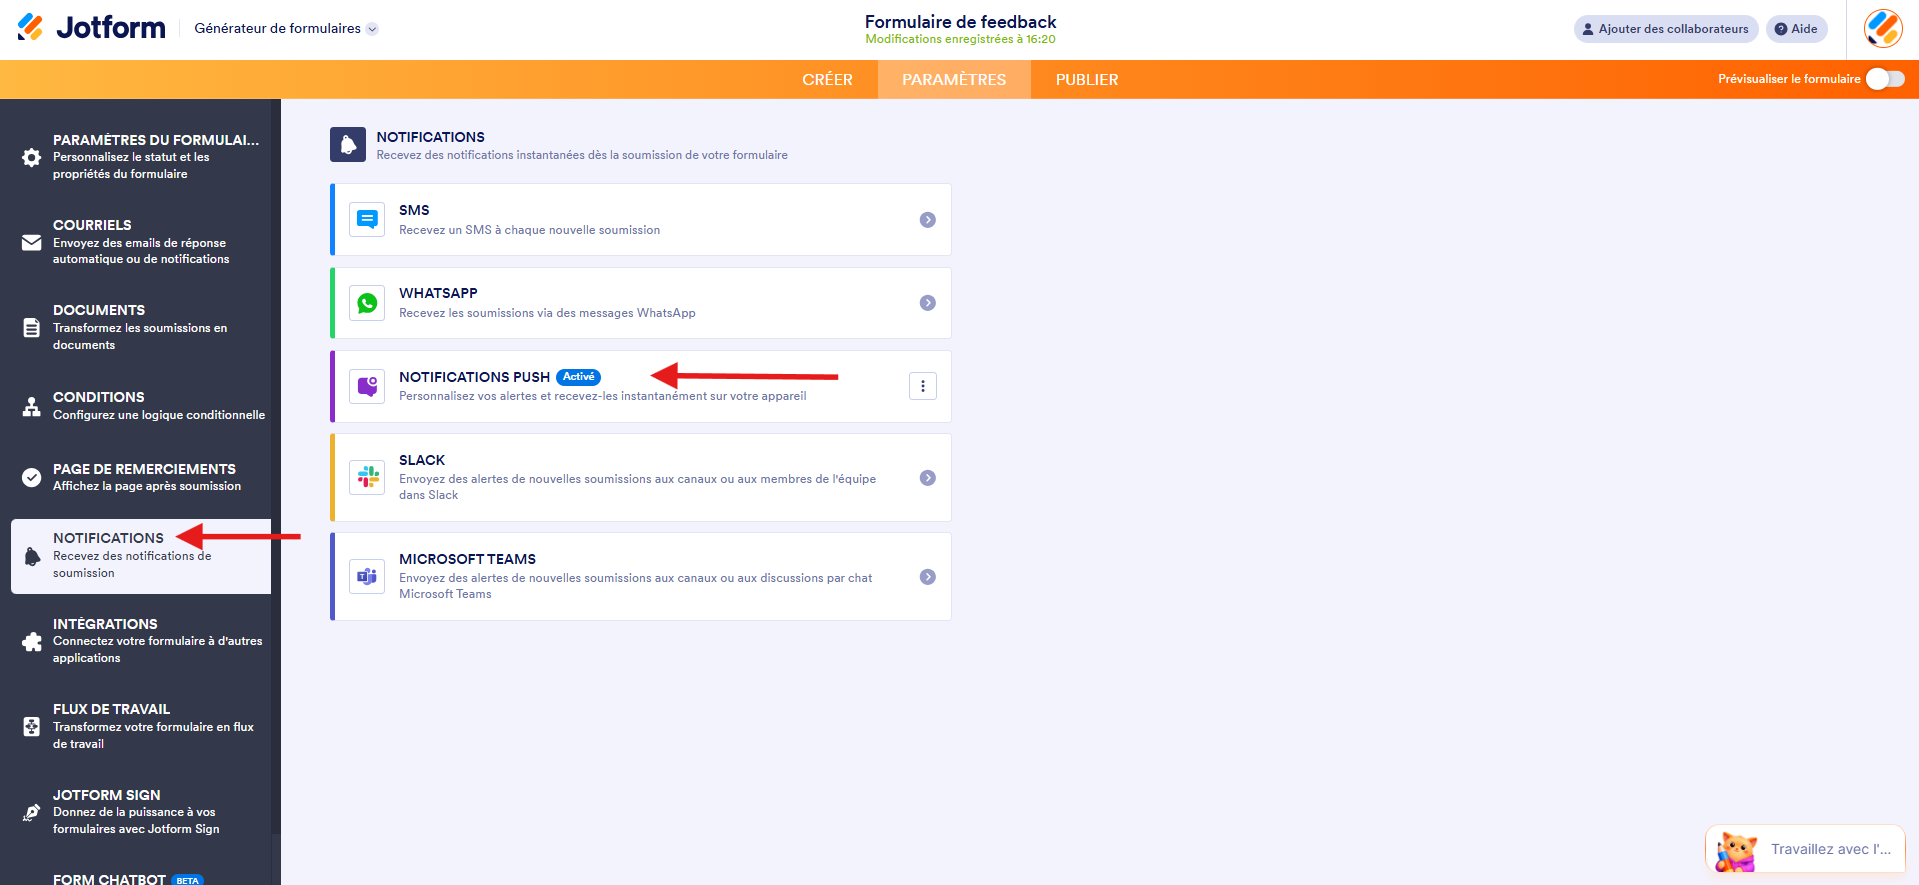Screen dimensions: 1919x885
Task: Click the Formulaire de feedback title
Action: tap(960, 22)
